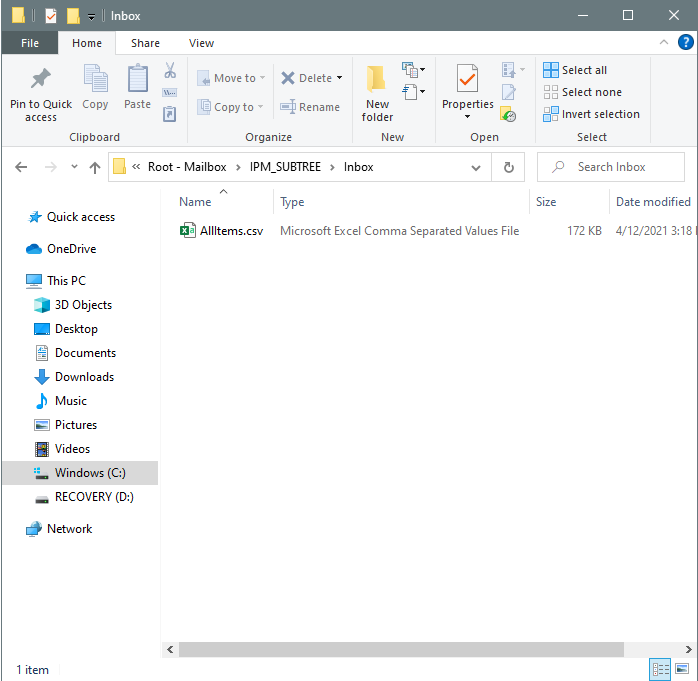Expand the Delete dropdown arrow
Image resolution: width=698 pixels, height=681 pixels.
340,78
